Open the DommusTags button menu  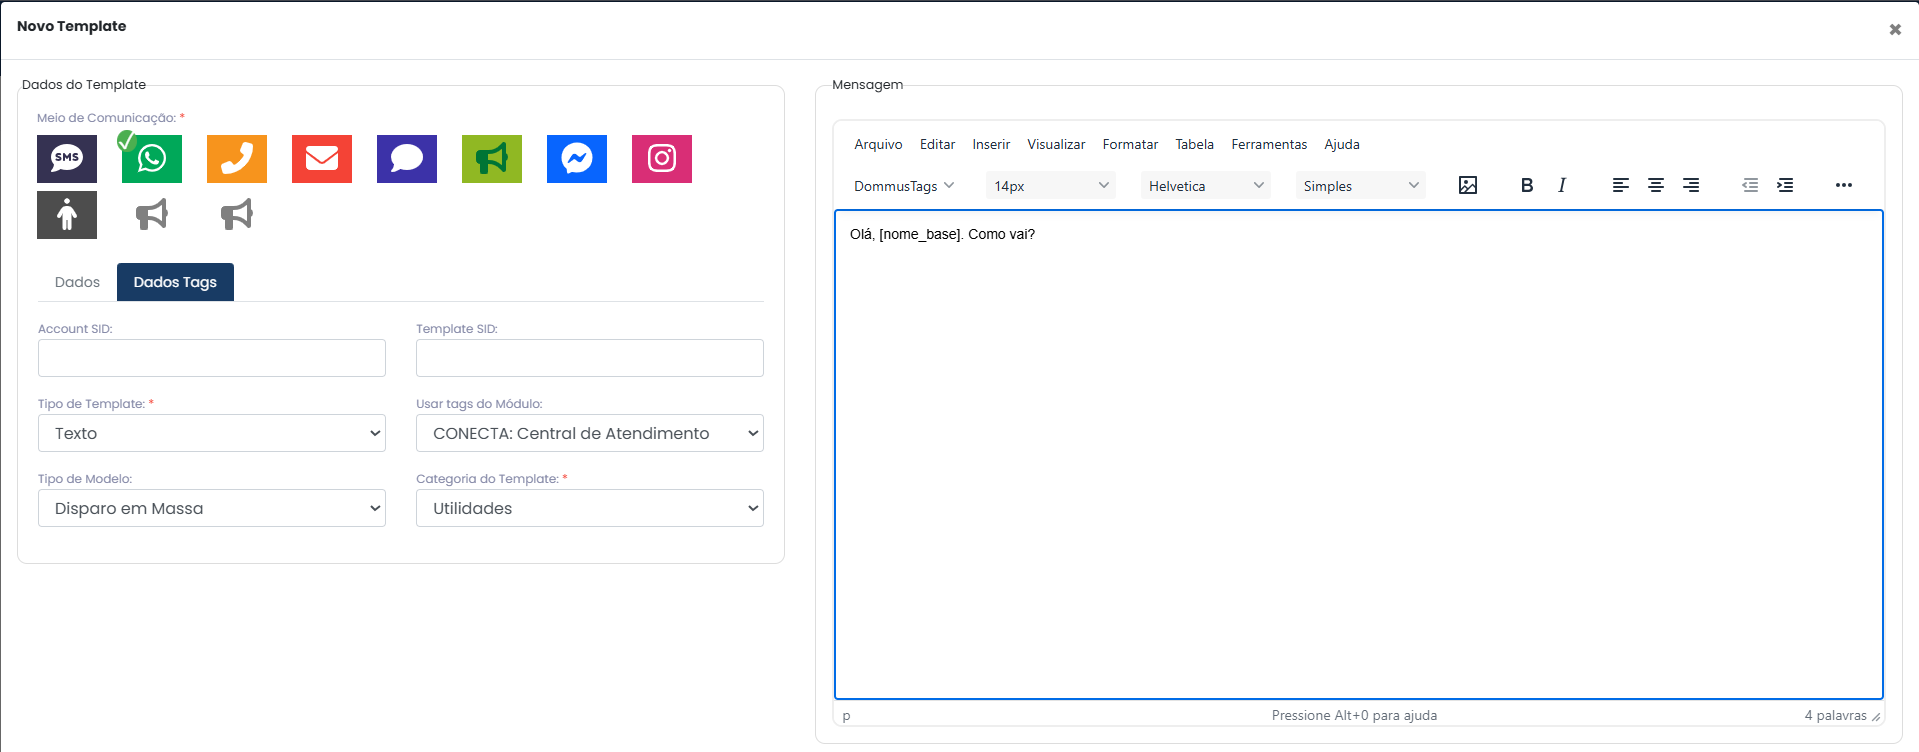pos(904,186)
